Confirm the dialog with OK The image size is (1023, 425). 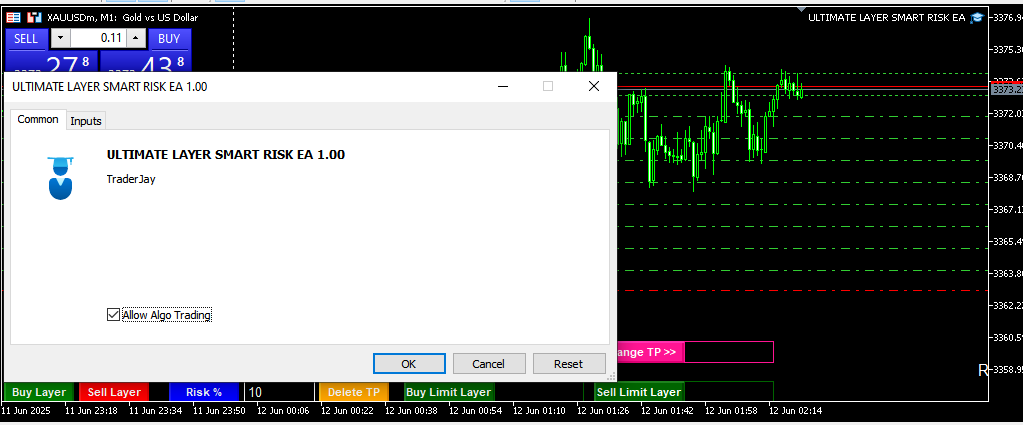pyautogui.click(x=409, y=364)
